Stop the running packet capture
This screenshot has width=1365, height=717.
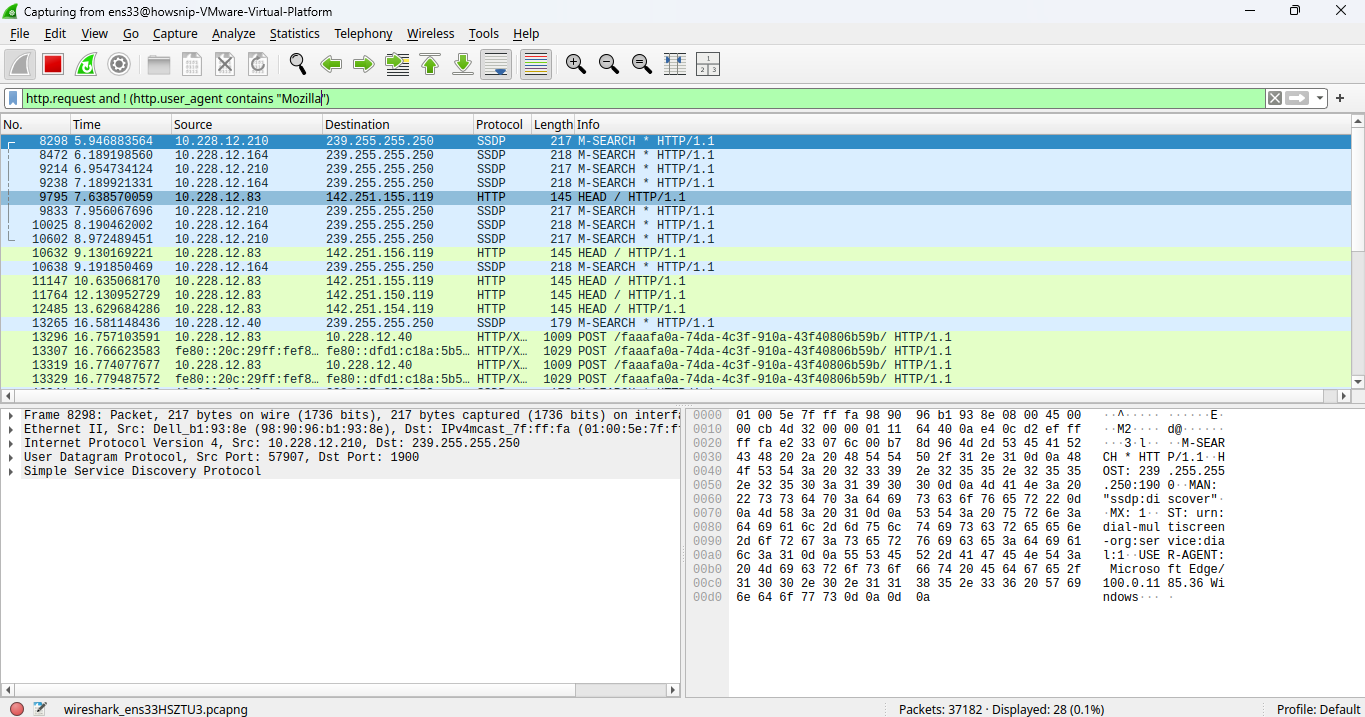tap(53, 64)
